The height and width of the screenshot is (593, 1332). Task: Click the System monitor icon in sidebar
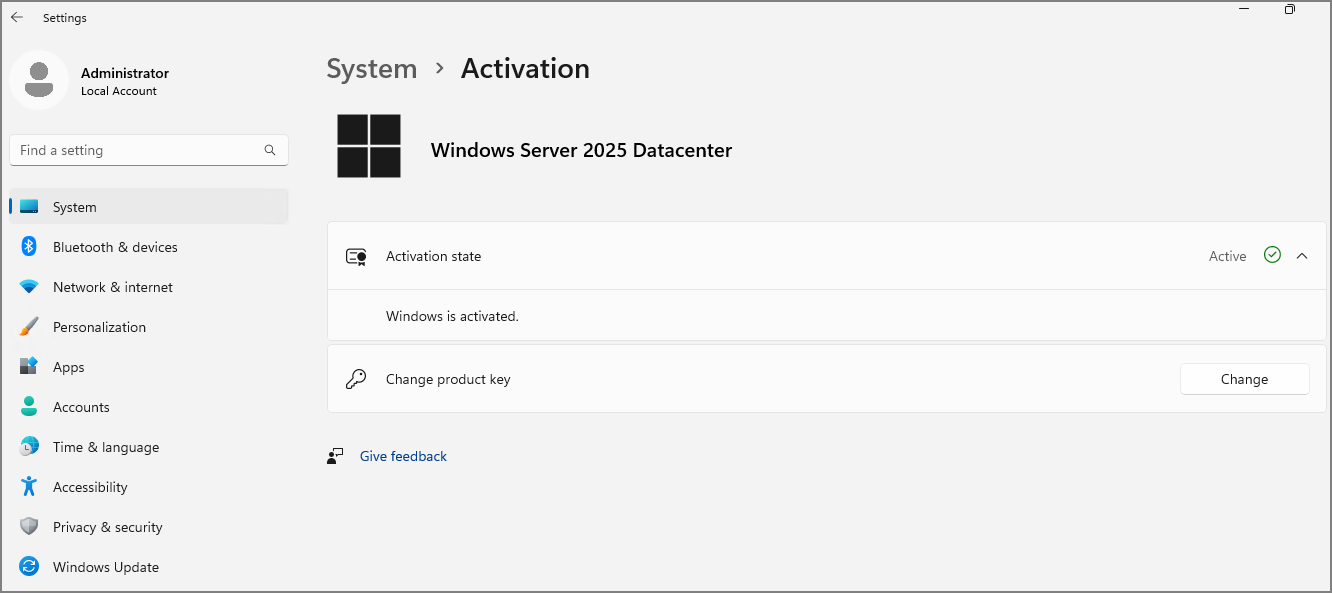(x=29, y=207)
